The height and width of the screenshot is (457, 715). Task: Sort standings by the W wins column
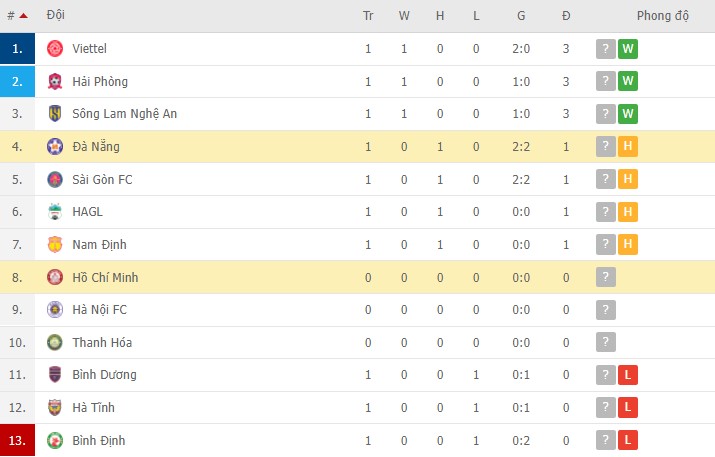pyautogui.click(x=404, y=16)
